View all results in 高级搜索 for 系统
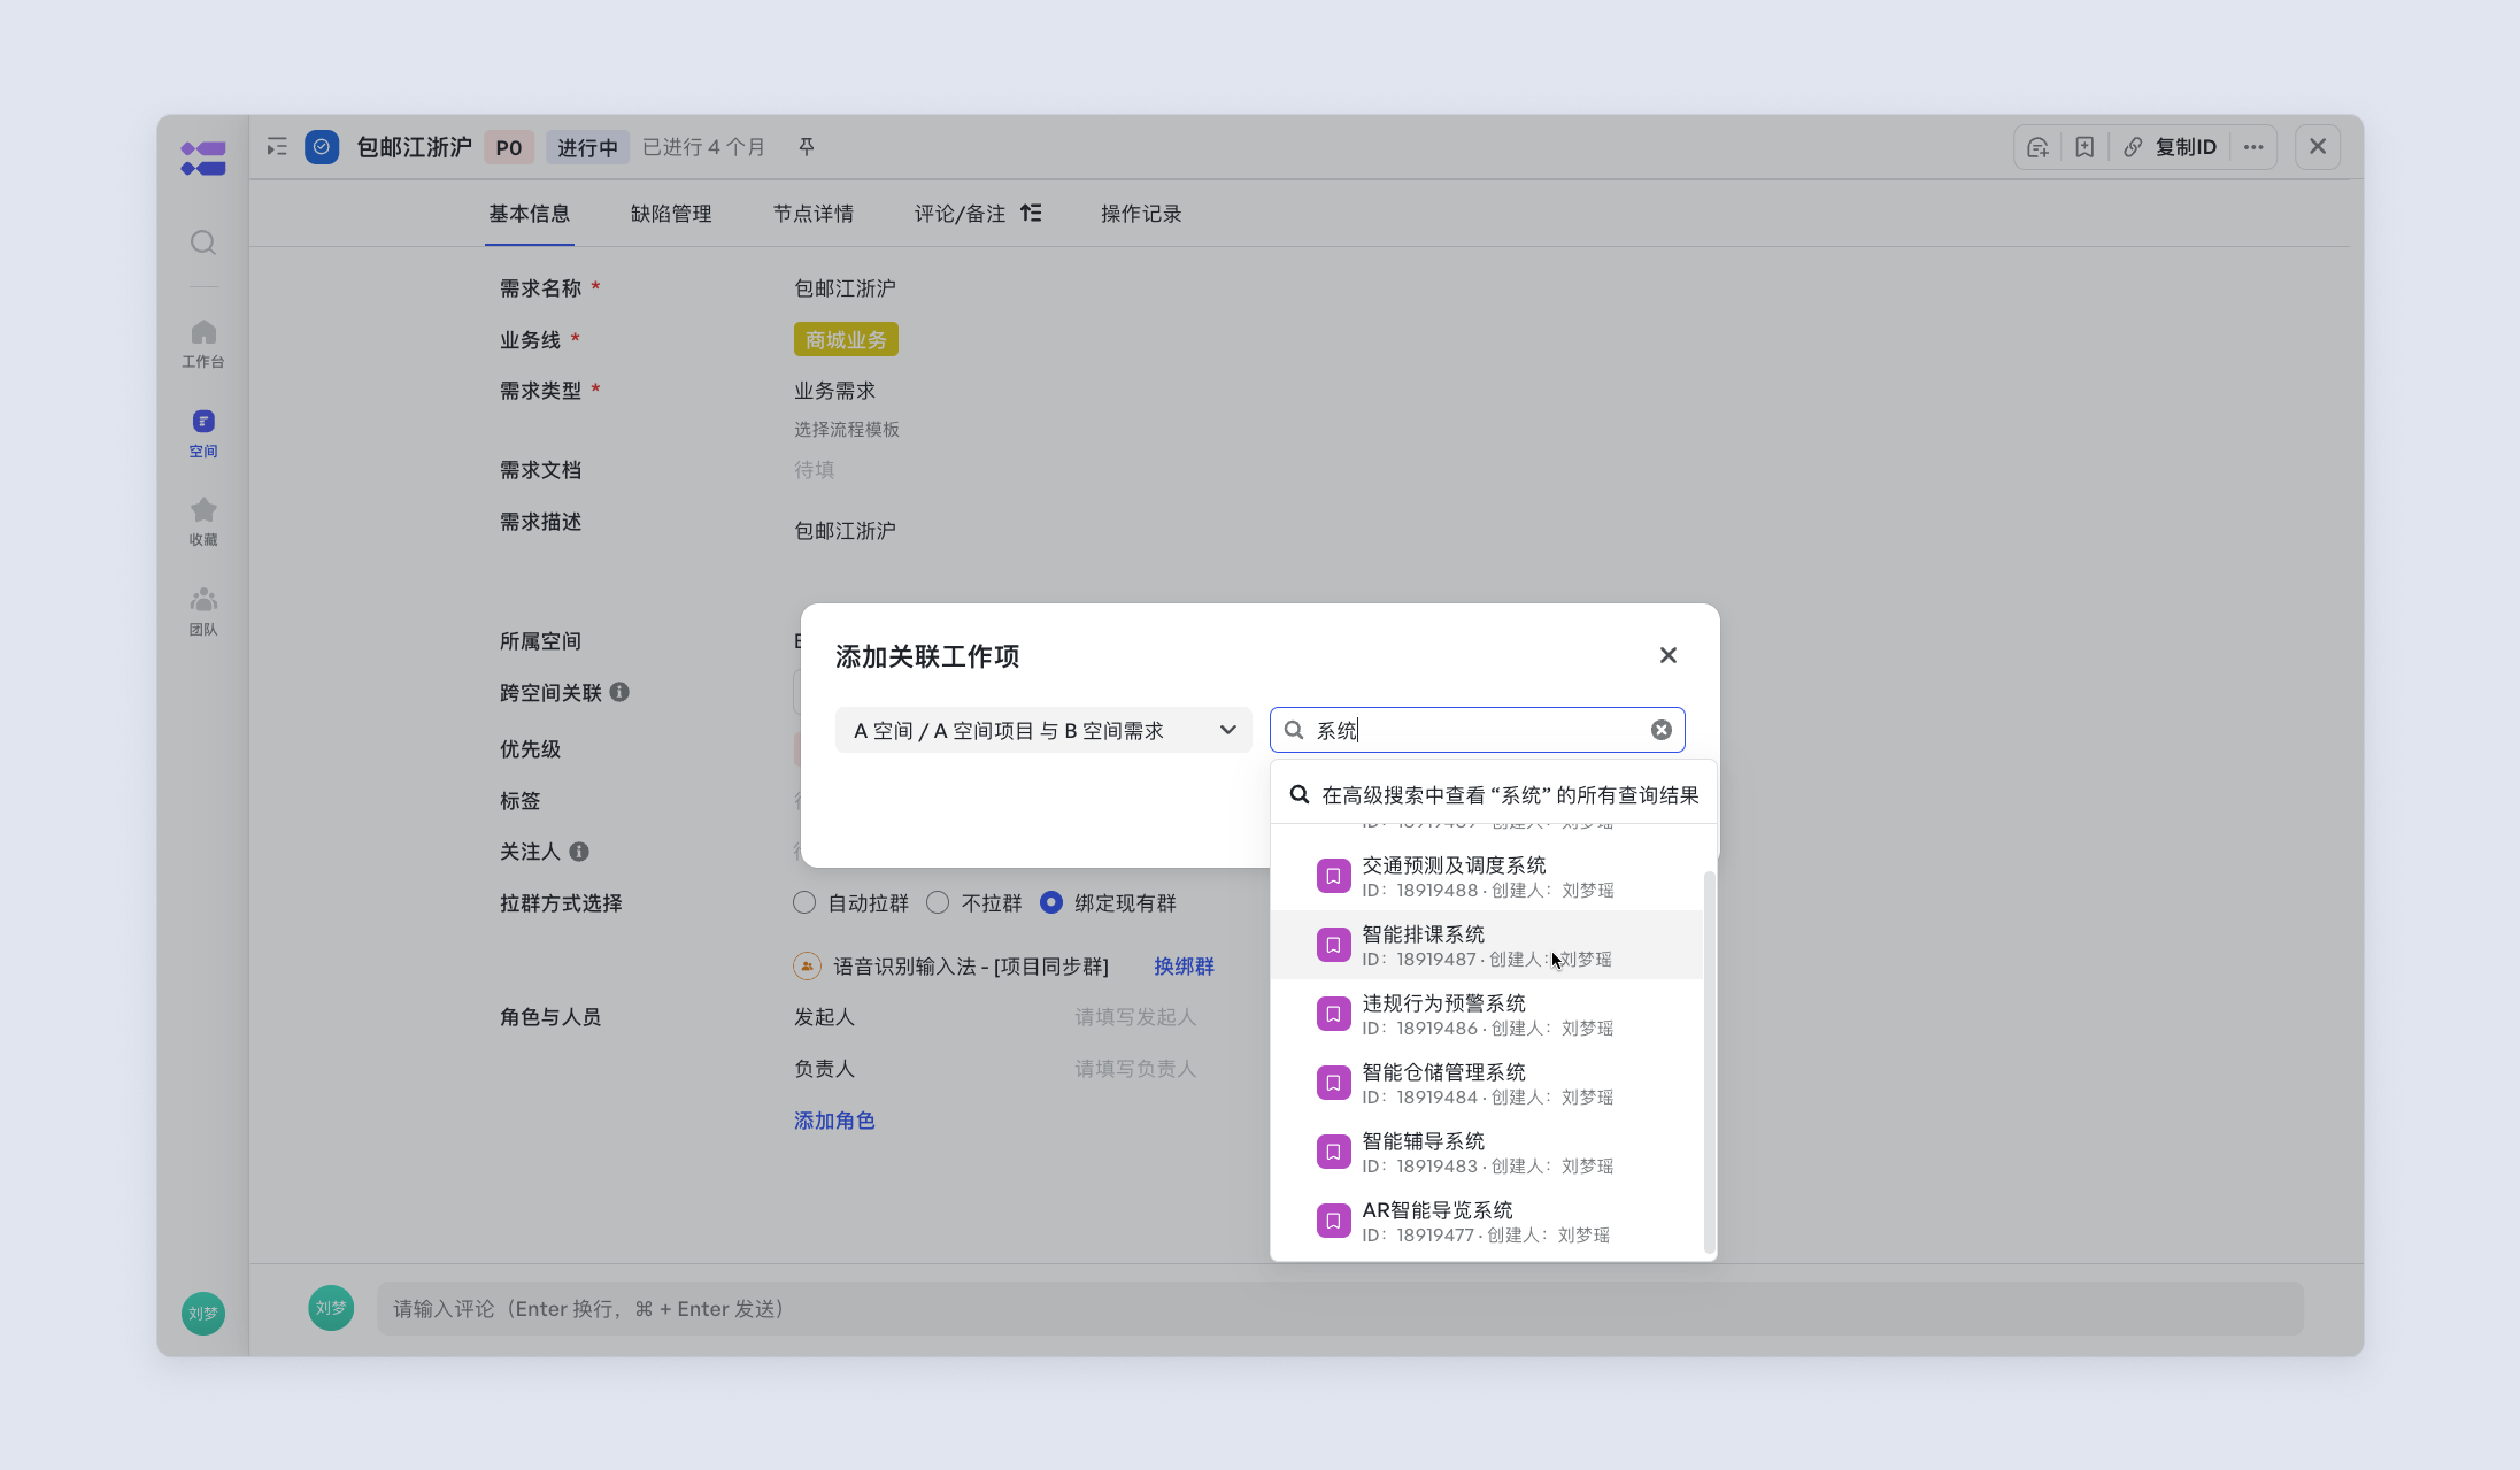This screenshot has height=1470, width=2520. [x=1494, y=794]
